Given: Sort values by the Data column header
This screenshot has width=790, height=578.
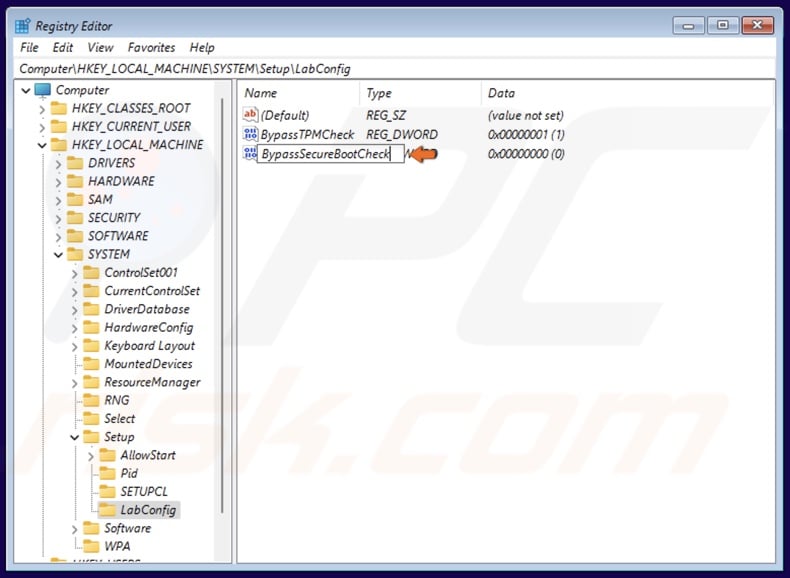Looking at the screenshot, I should pos(627,93).
